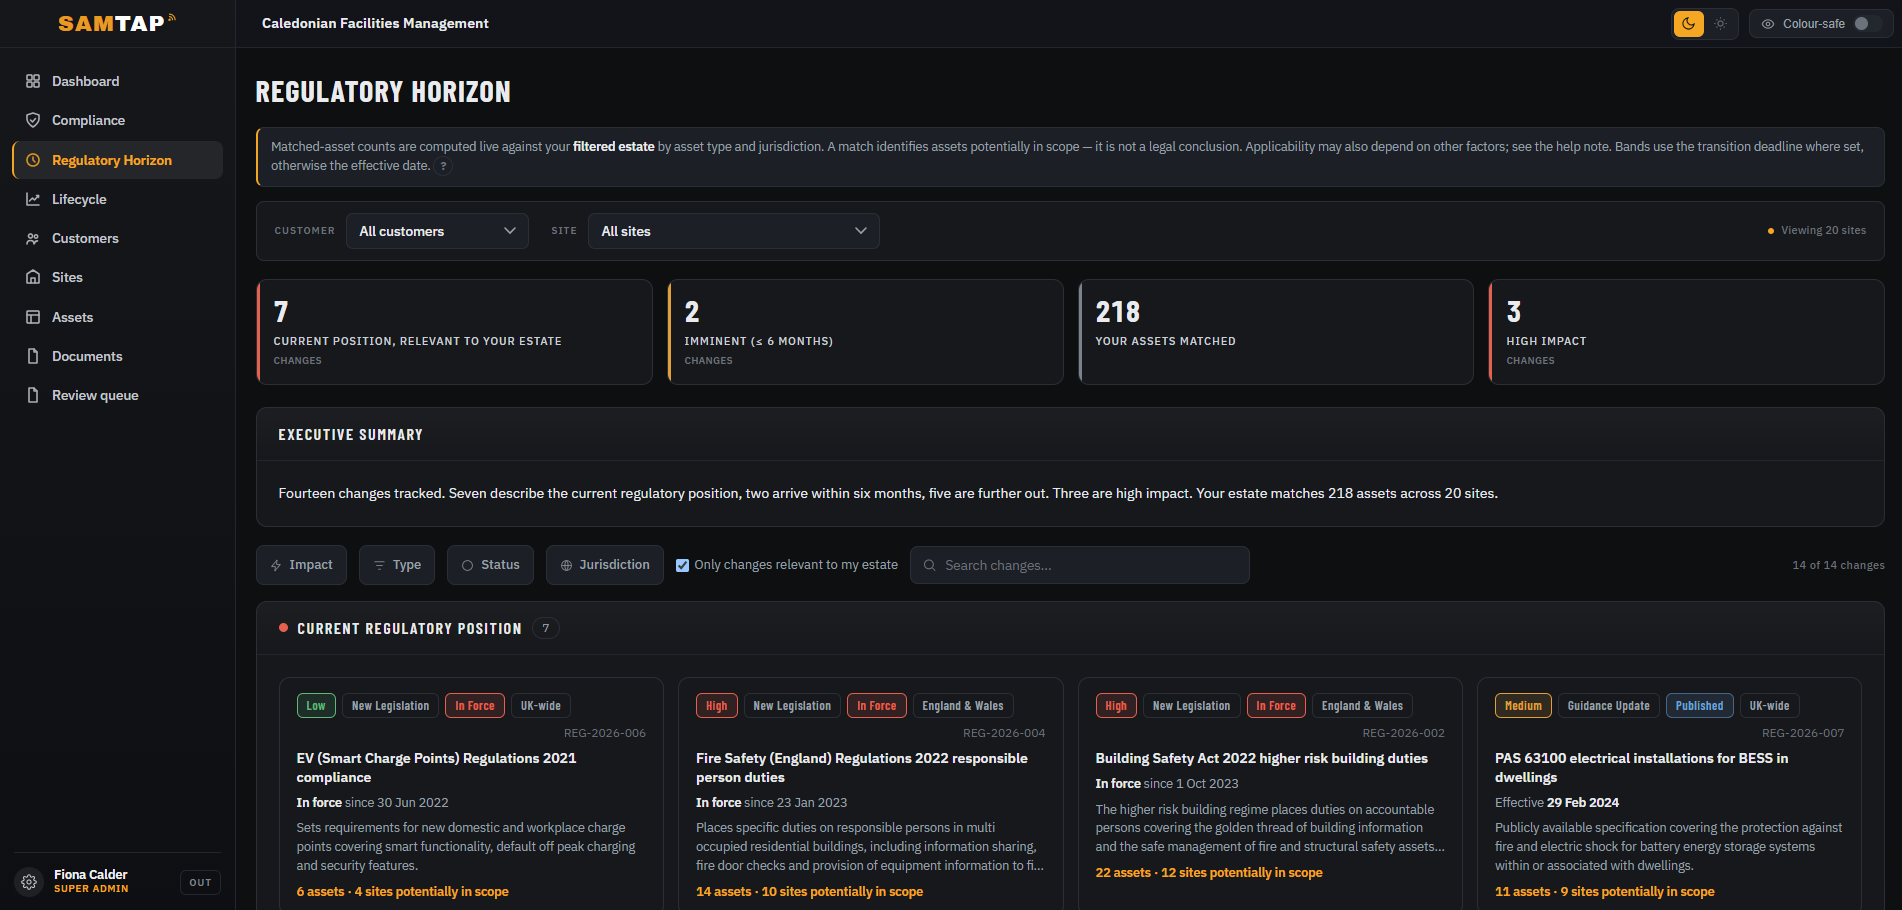Click the help question mark icon in info banner
This screenshot has width=1902, height=910.
tap(443, 166)
